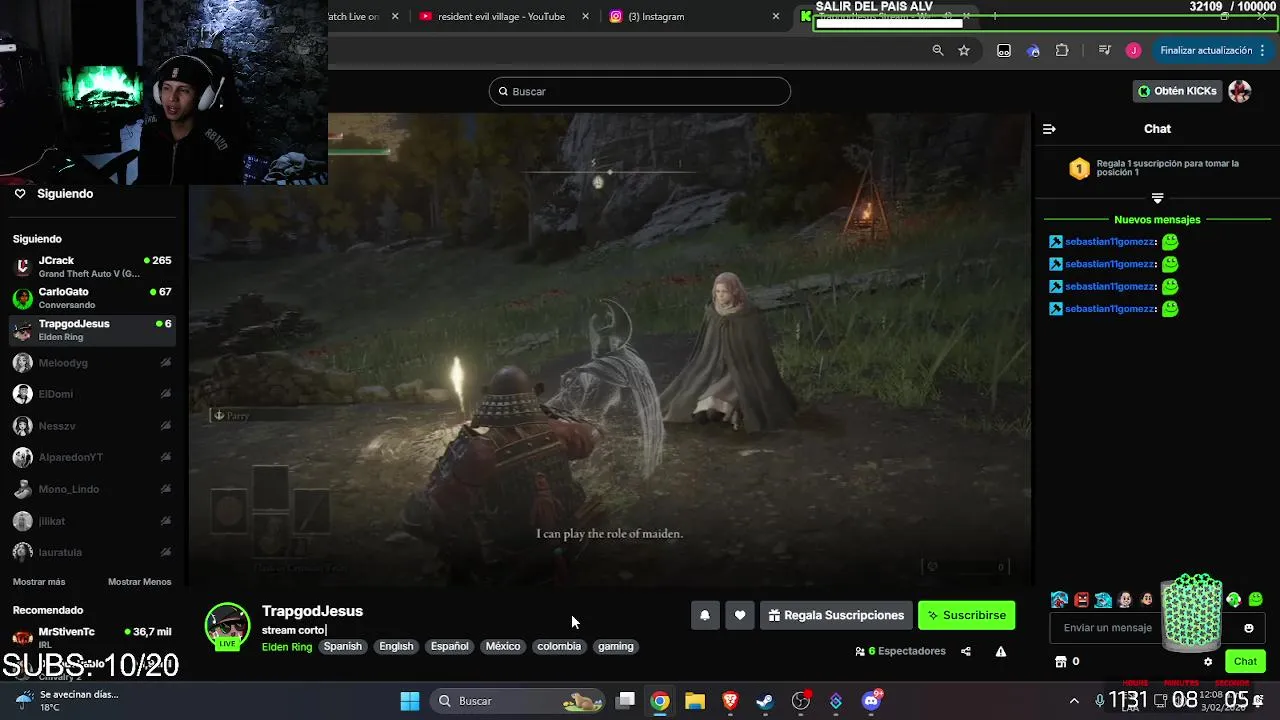1280x720 pixels.
Task: Select the gaming tag
Action: [616, 646]
